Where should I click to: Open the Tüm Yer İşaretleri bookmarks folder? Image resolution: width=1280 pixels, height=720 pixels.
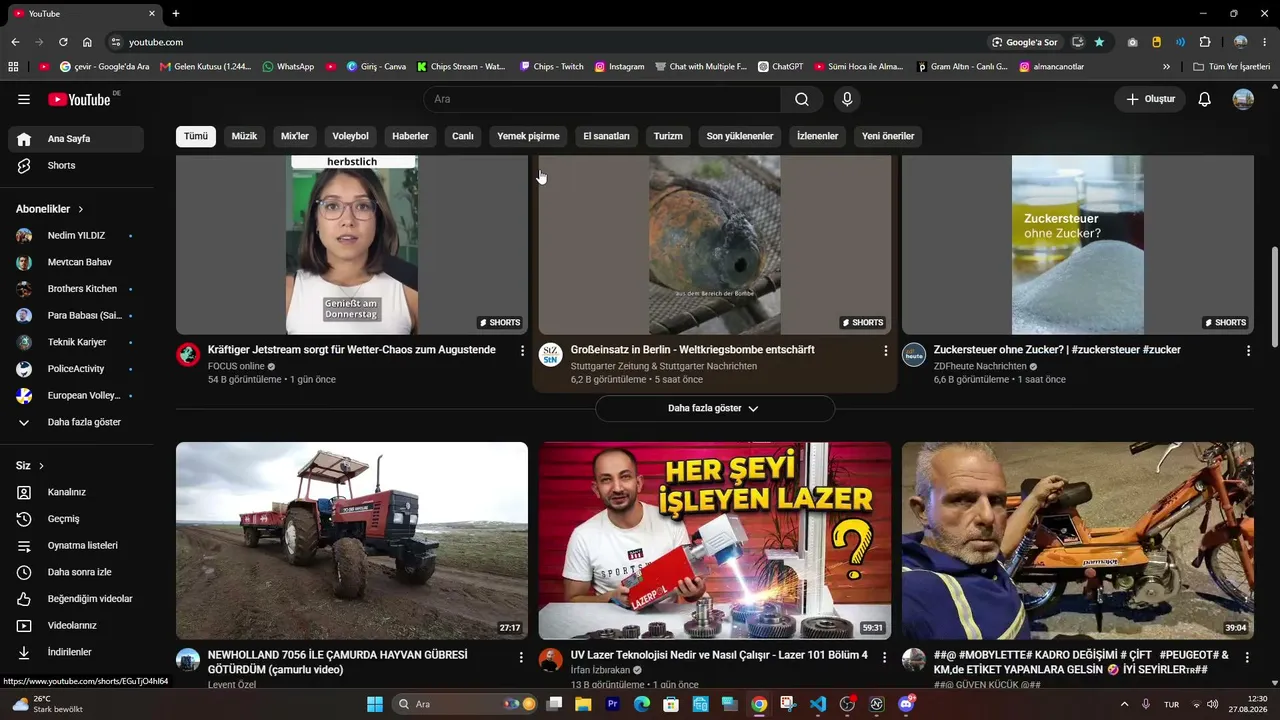click(x=1231, y=67)
